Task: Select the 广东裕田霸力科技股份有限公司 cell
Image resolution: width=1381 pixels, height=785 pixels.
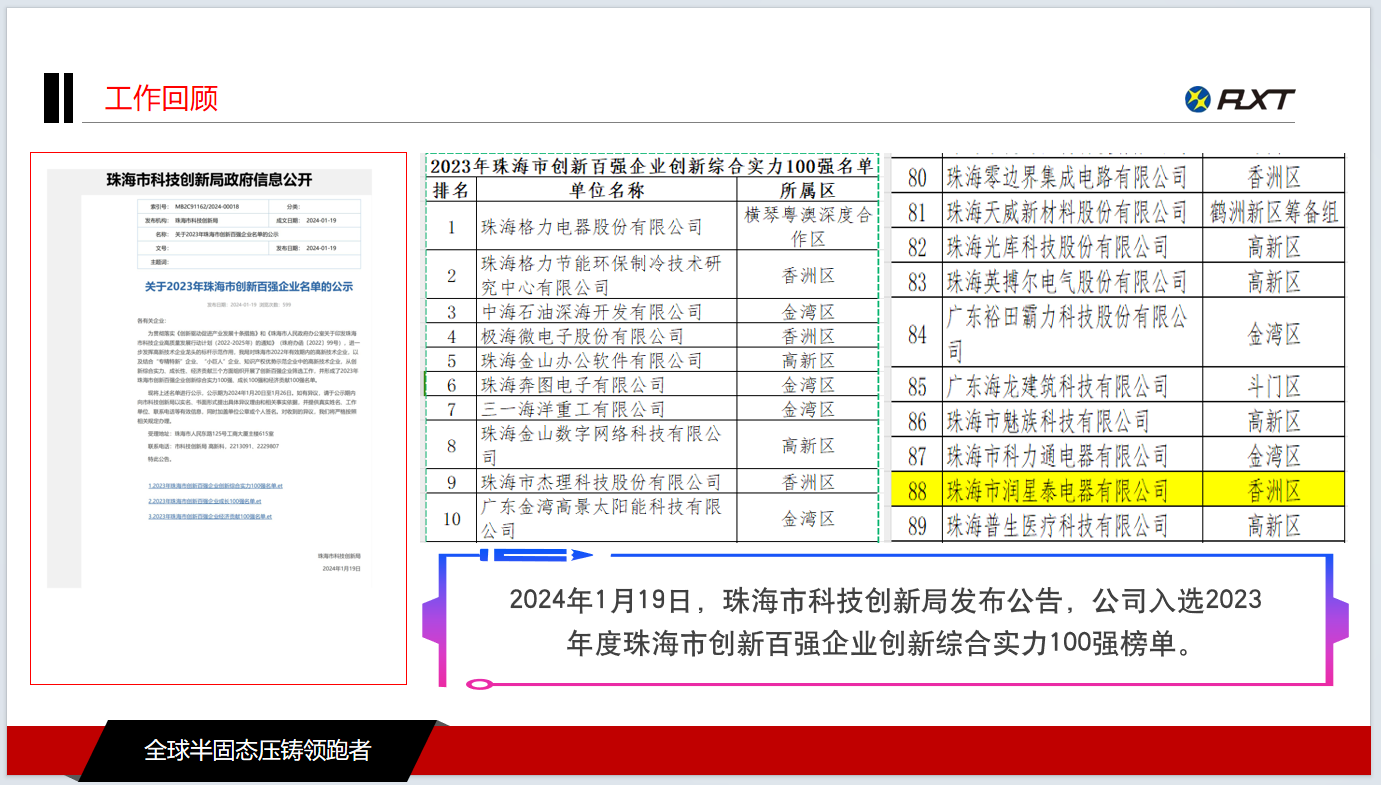Action: point(1072,333)
